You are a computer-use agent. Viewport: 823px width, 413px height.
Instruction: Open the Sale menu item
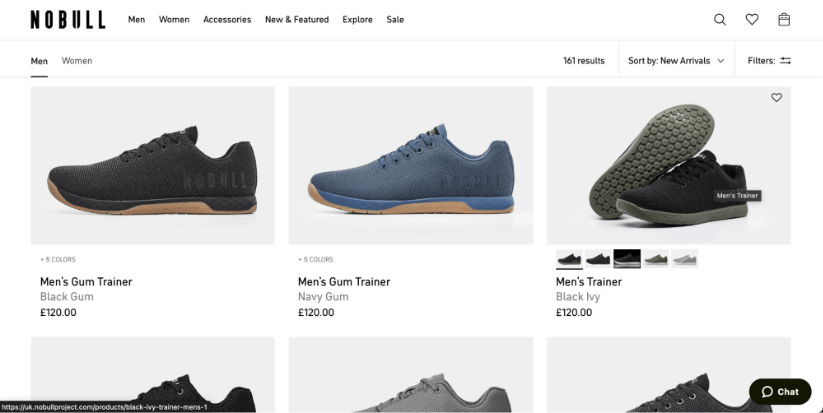(395, 20)
